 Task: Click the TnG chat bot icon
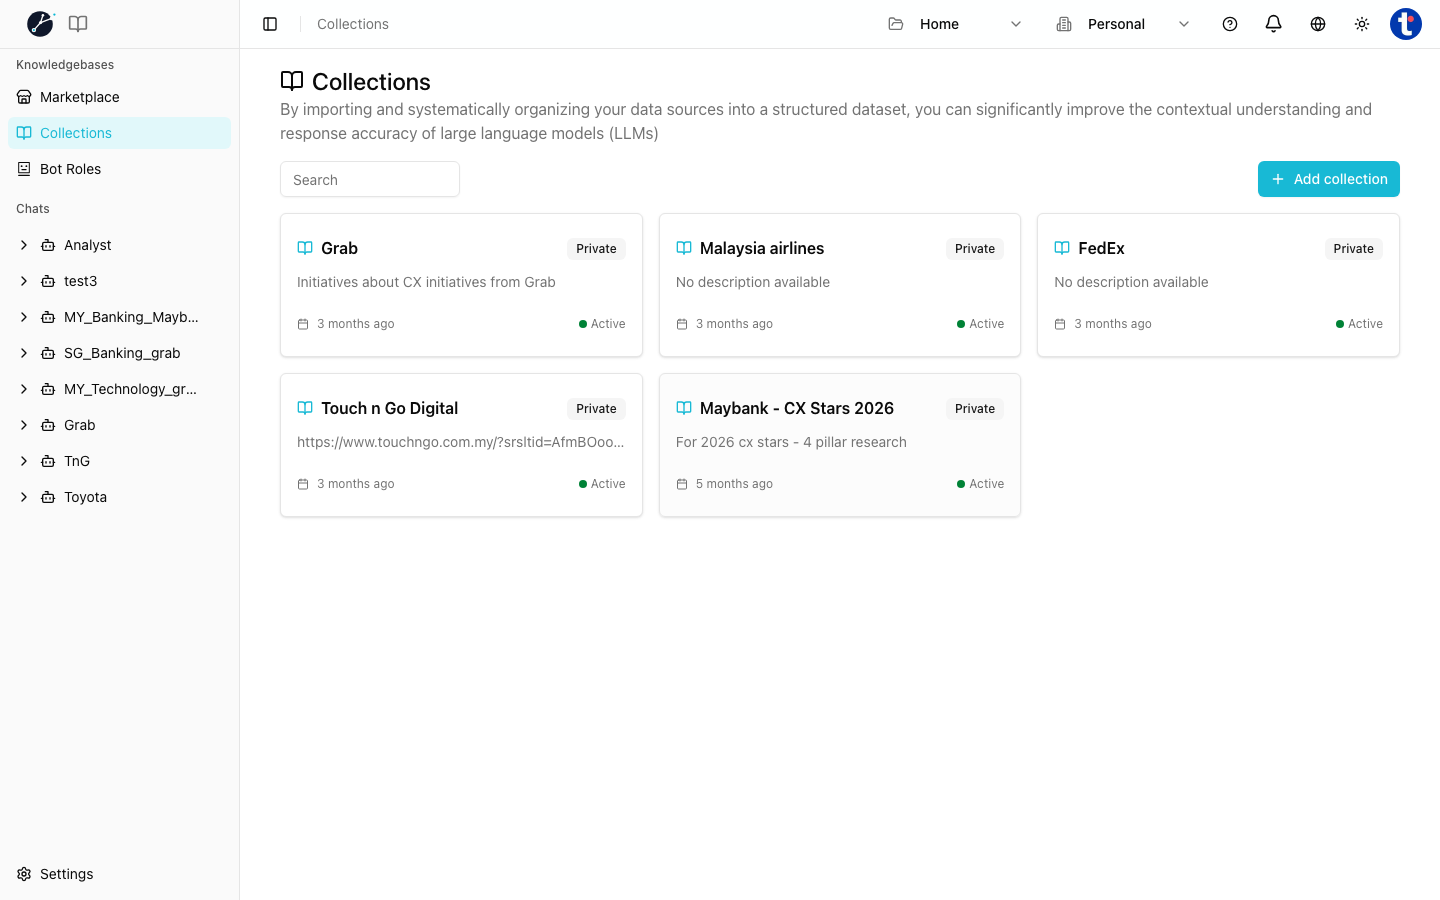tap(48, 461)
